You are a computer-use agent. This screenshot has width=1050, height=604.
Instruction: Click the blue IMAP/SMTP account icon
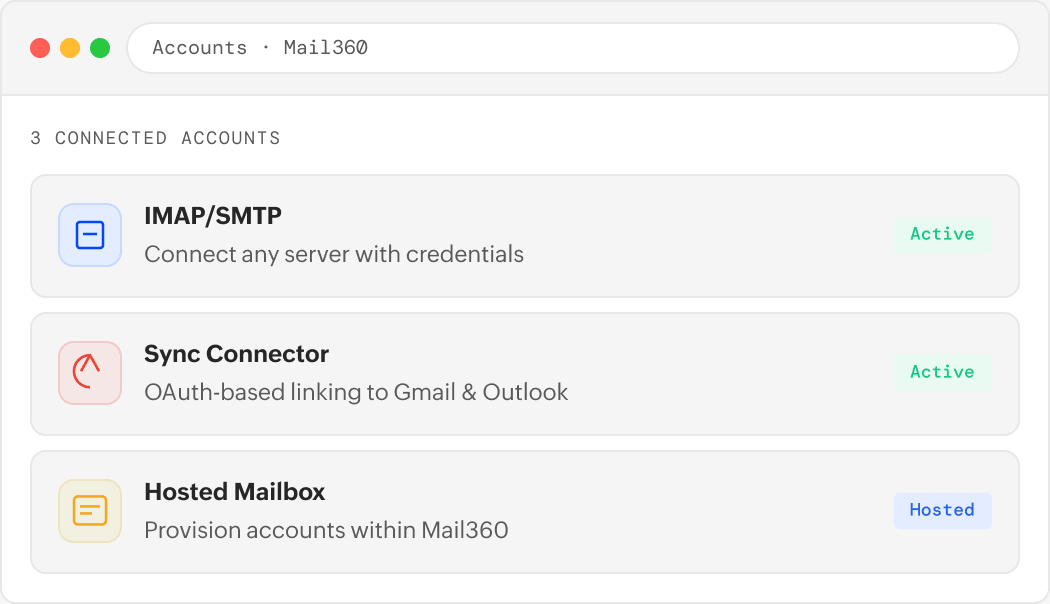[90, 235]
